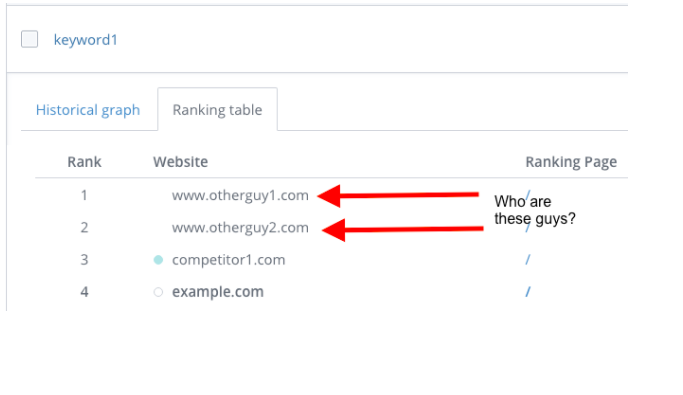Open ranking page slash for otherguy1.com

pyautogui.click(x=528, y=195)
